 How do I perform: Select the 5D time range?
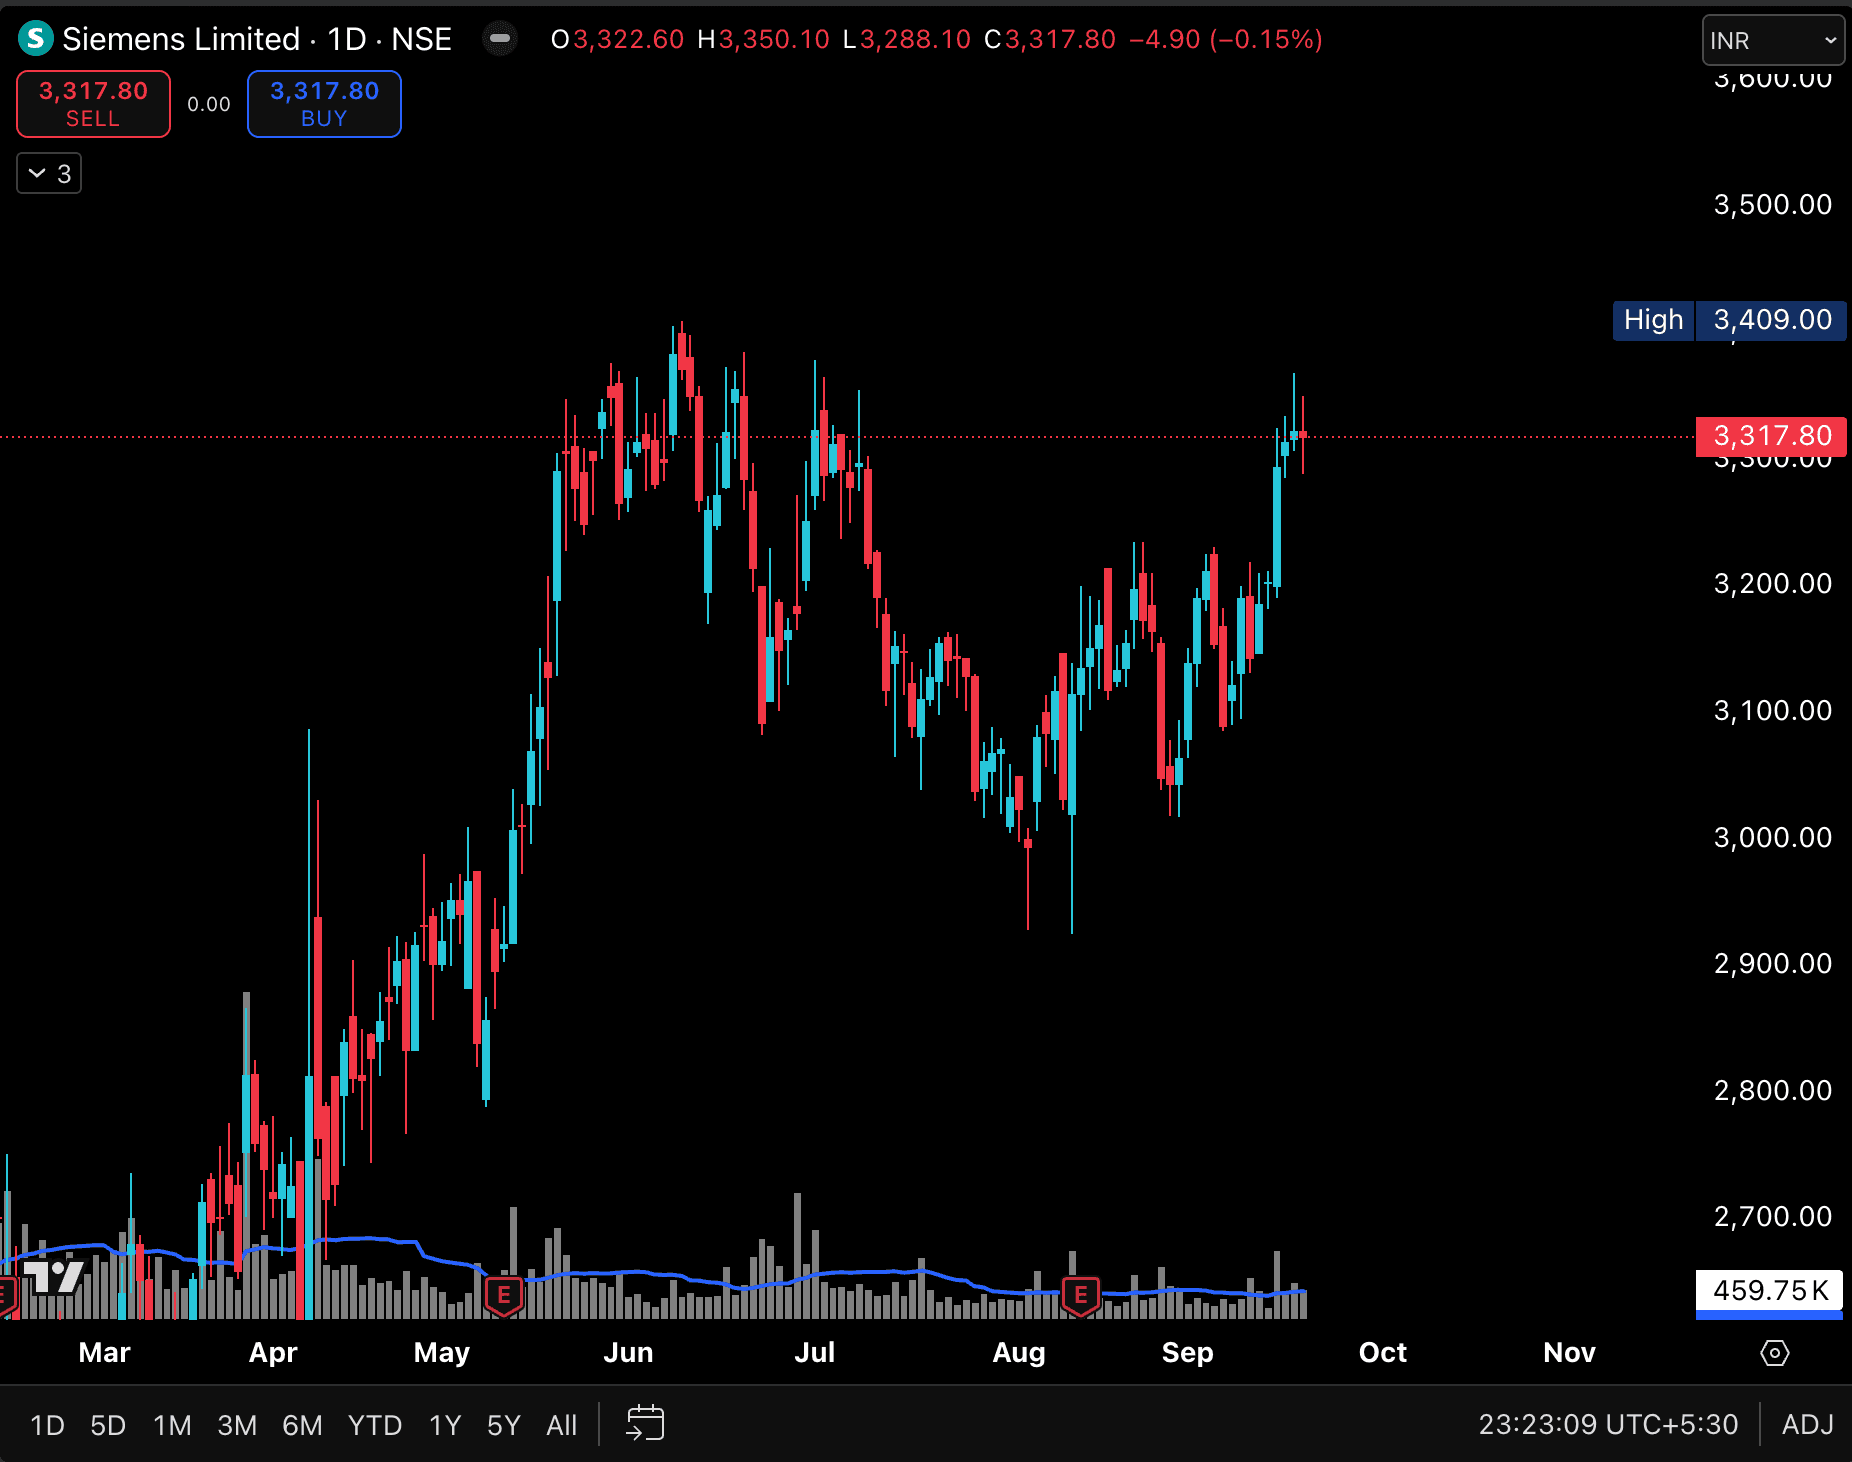coord(108,1425)
